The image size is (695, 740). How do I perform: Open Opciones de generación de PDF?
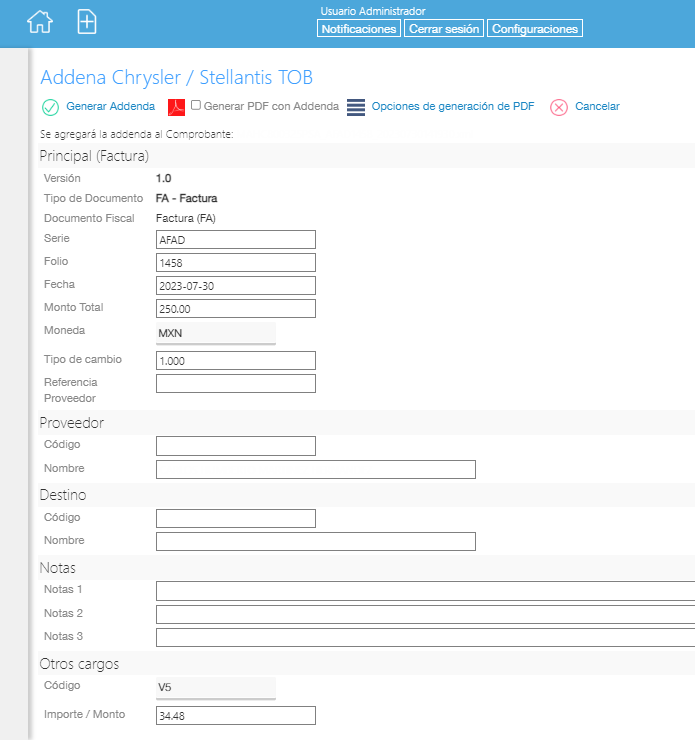453,106
